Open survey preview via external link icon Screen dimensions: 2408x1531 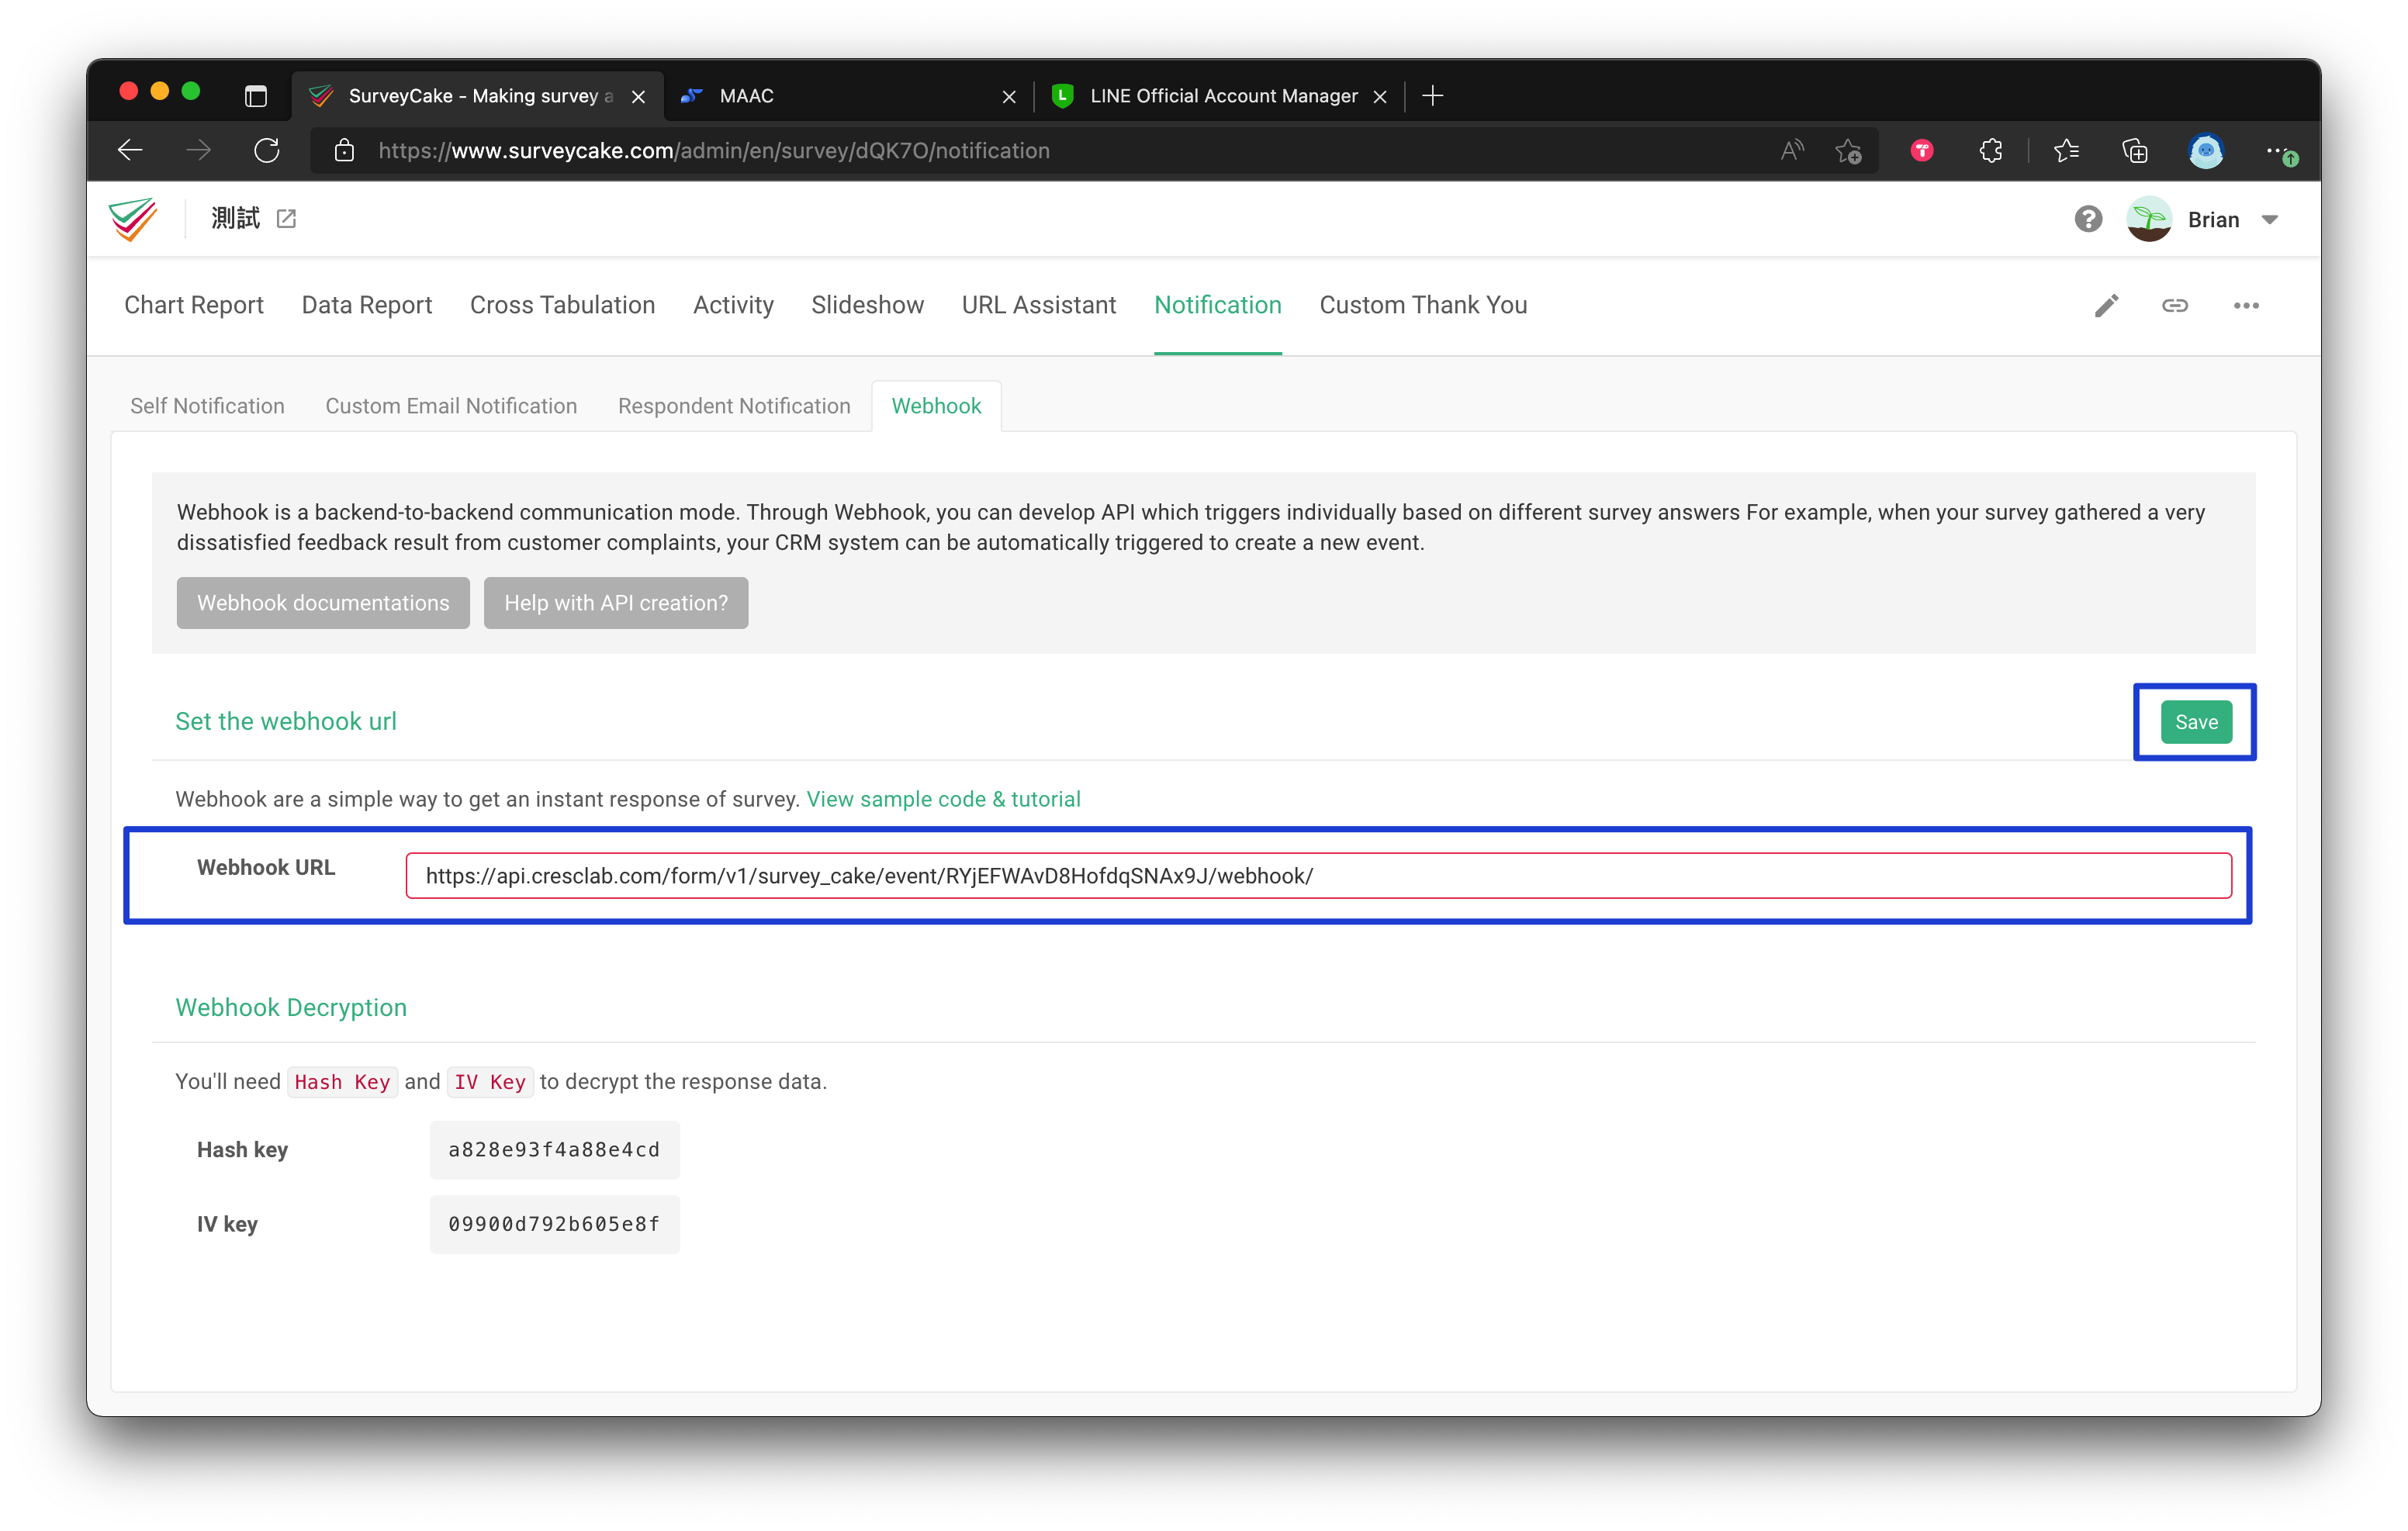(x=287, y=218)
